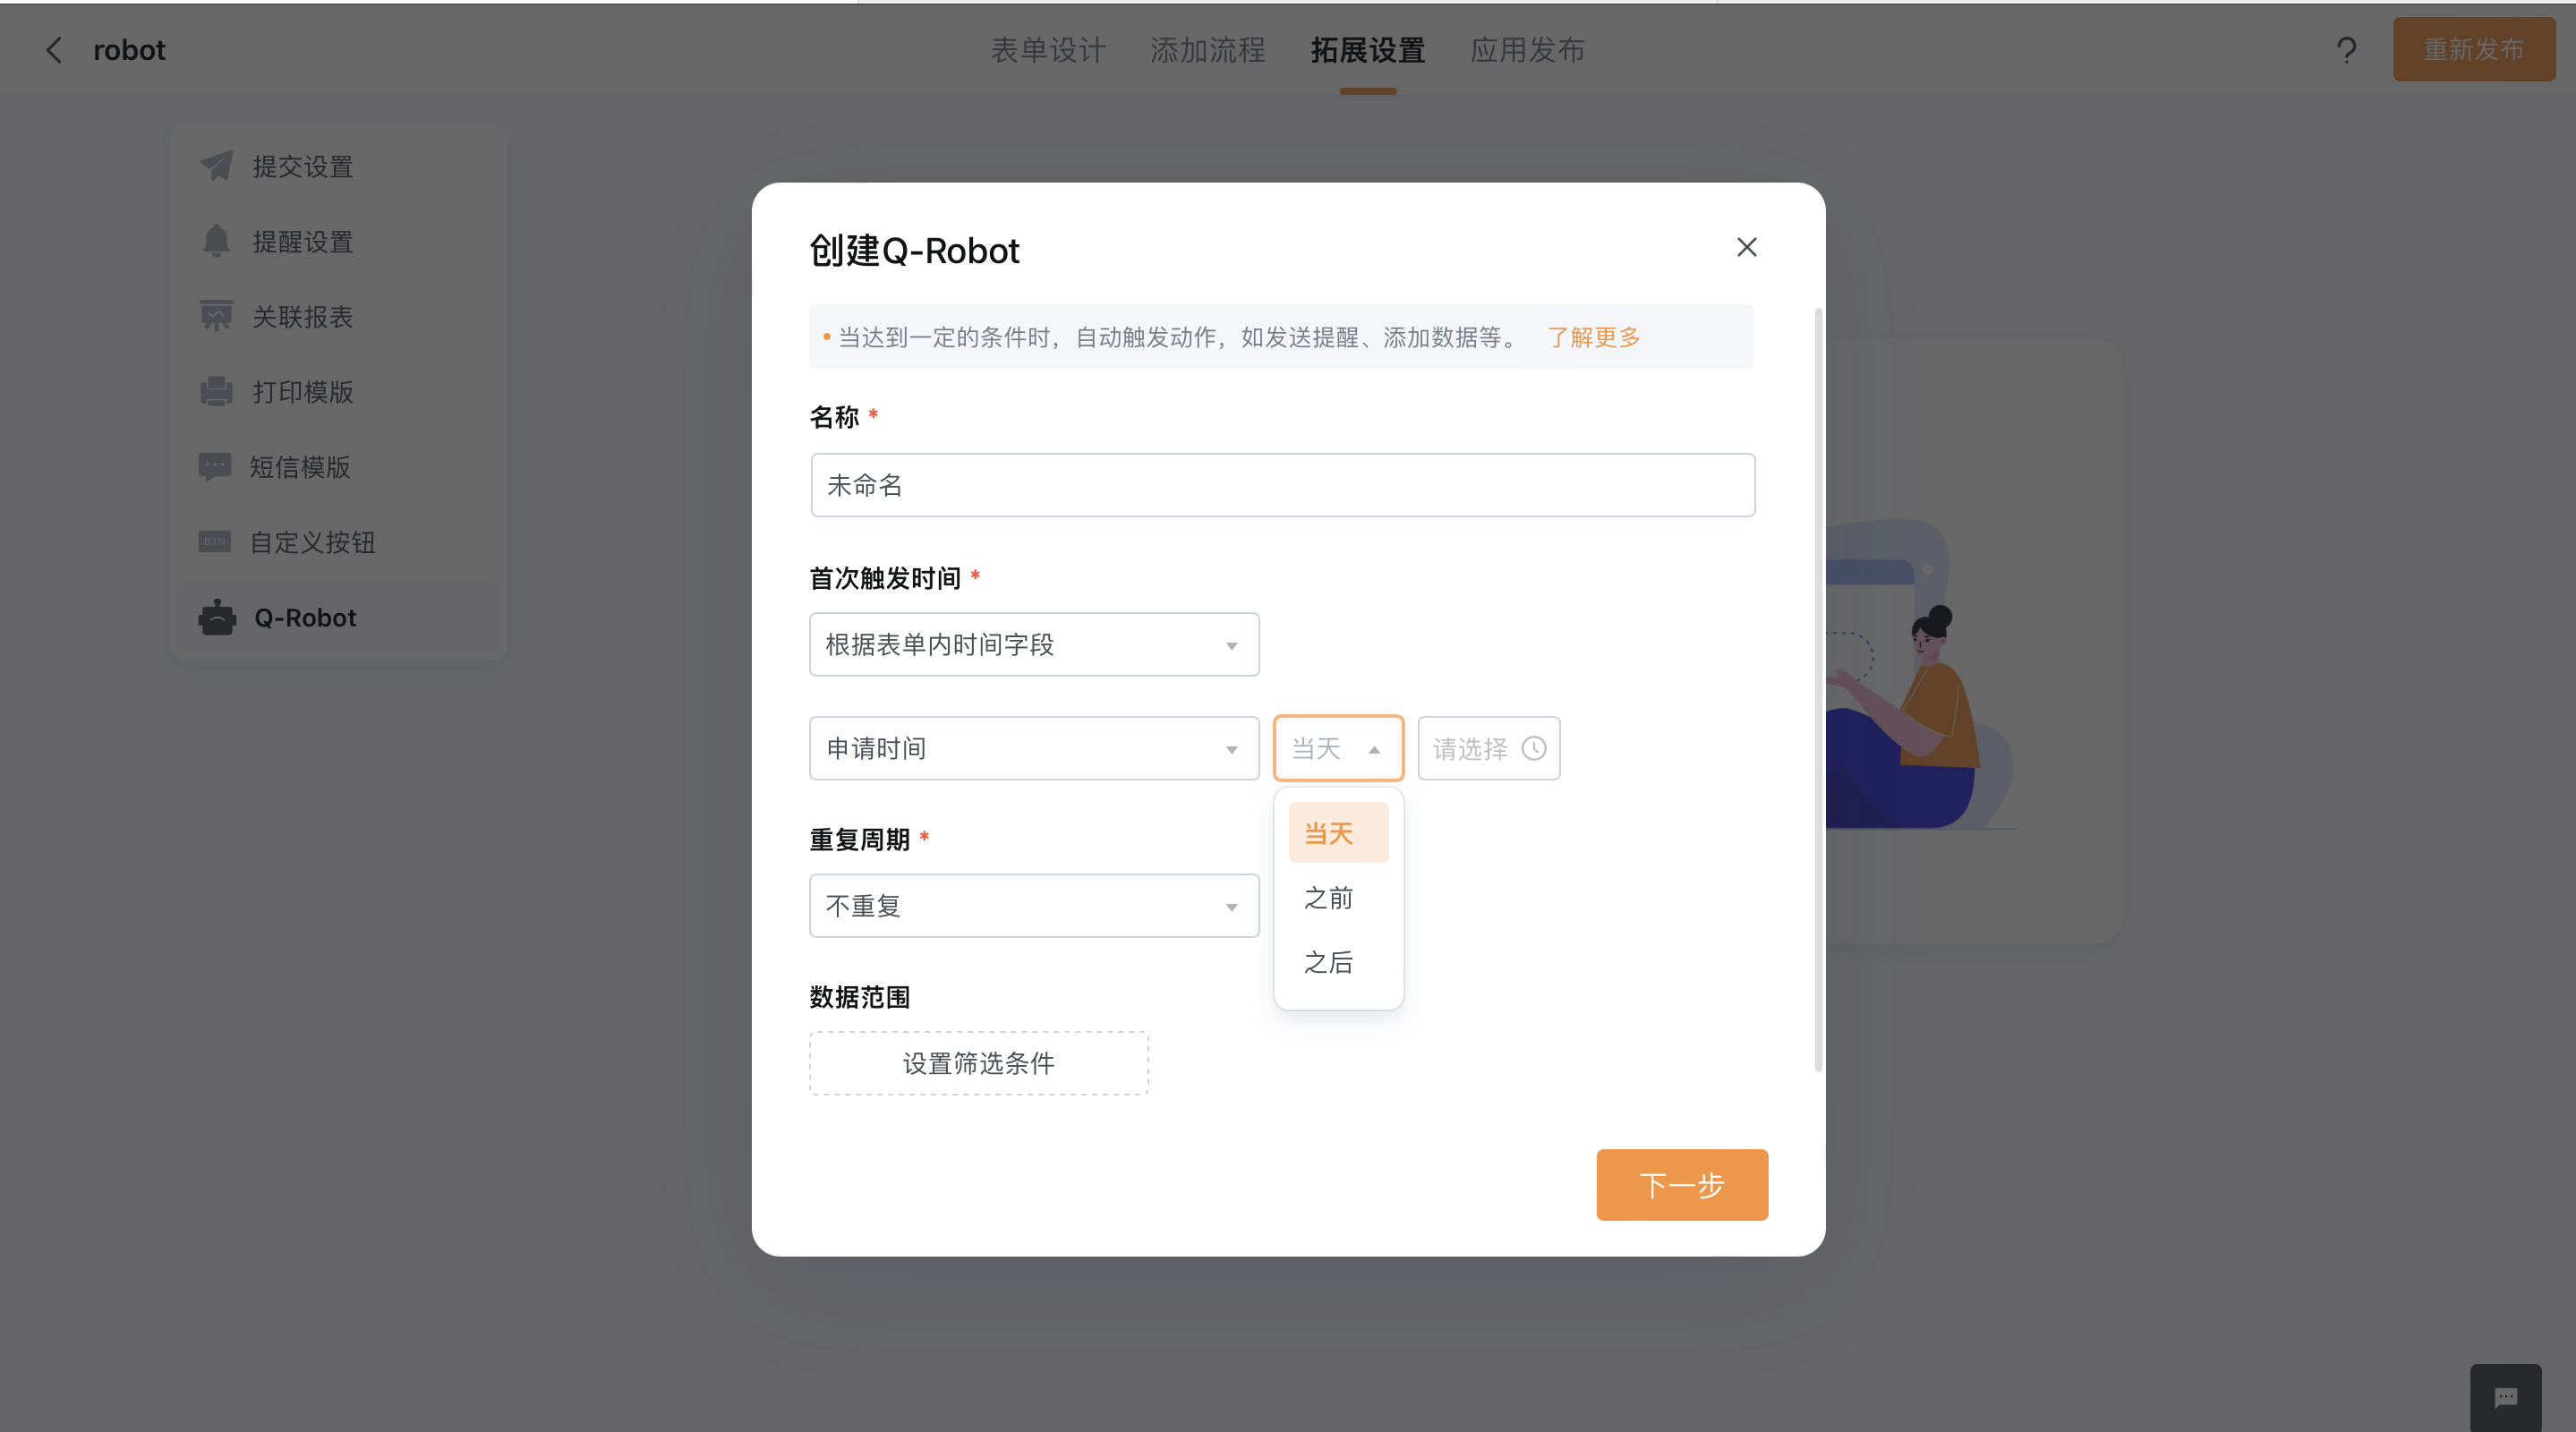Click the dialog vertical scrollbar
The height and width of the screenshot is (1432, 2576).
pos(1817,689)
